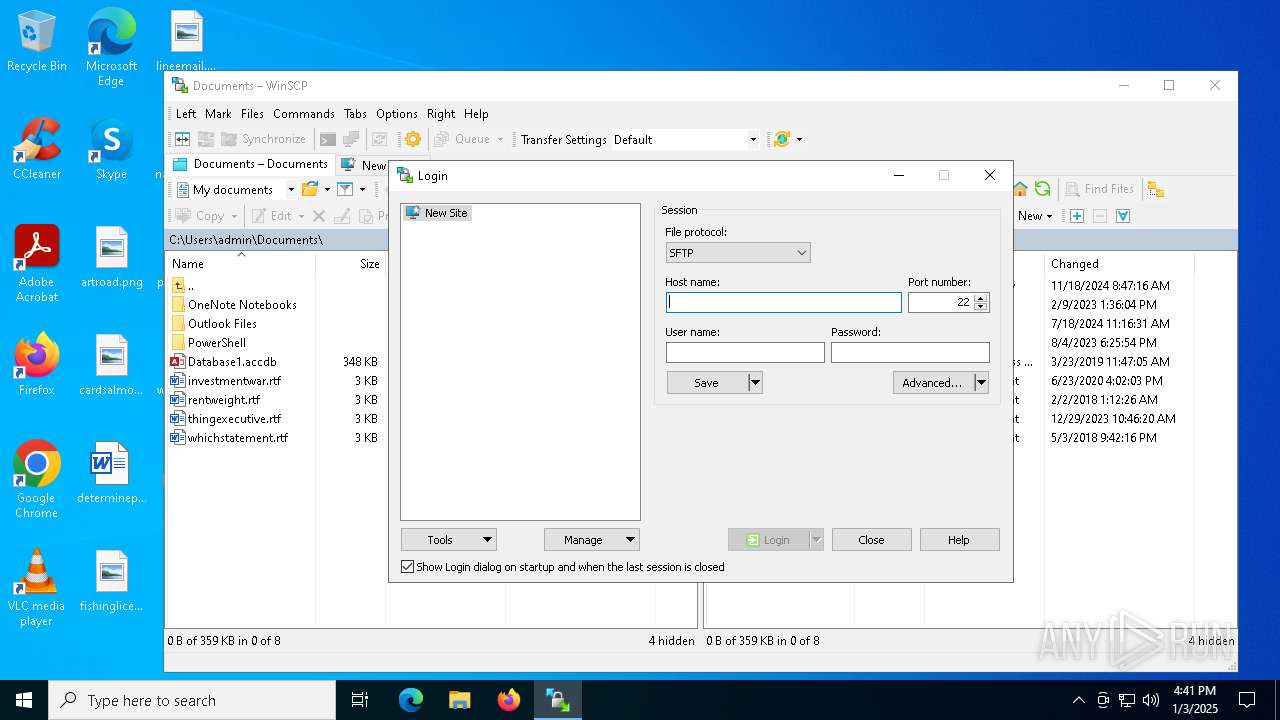1280x720 pixels.
Task: Select Database1.accdb in the left panel
Action: point(232,361)
